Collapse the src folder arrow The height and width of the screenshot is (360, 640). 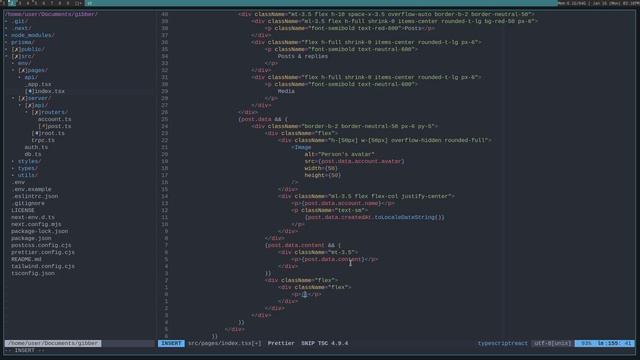point(6,56)
